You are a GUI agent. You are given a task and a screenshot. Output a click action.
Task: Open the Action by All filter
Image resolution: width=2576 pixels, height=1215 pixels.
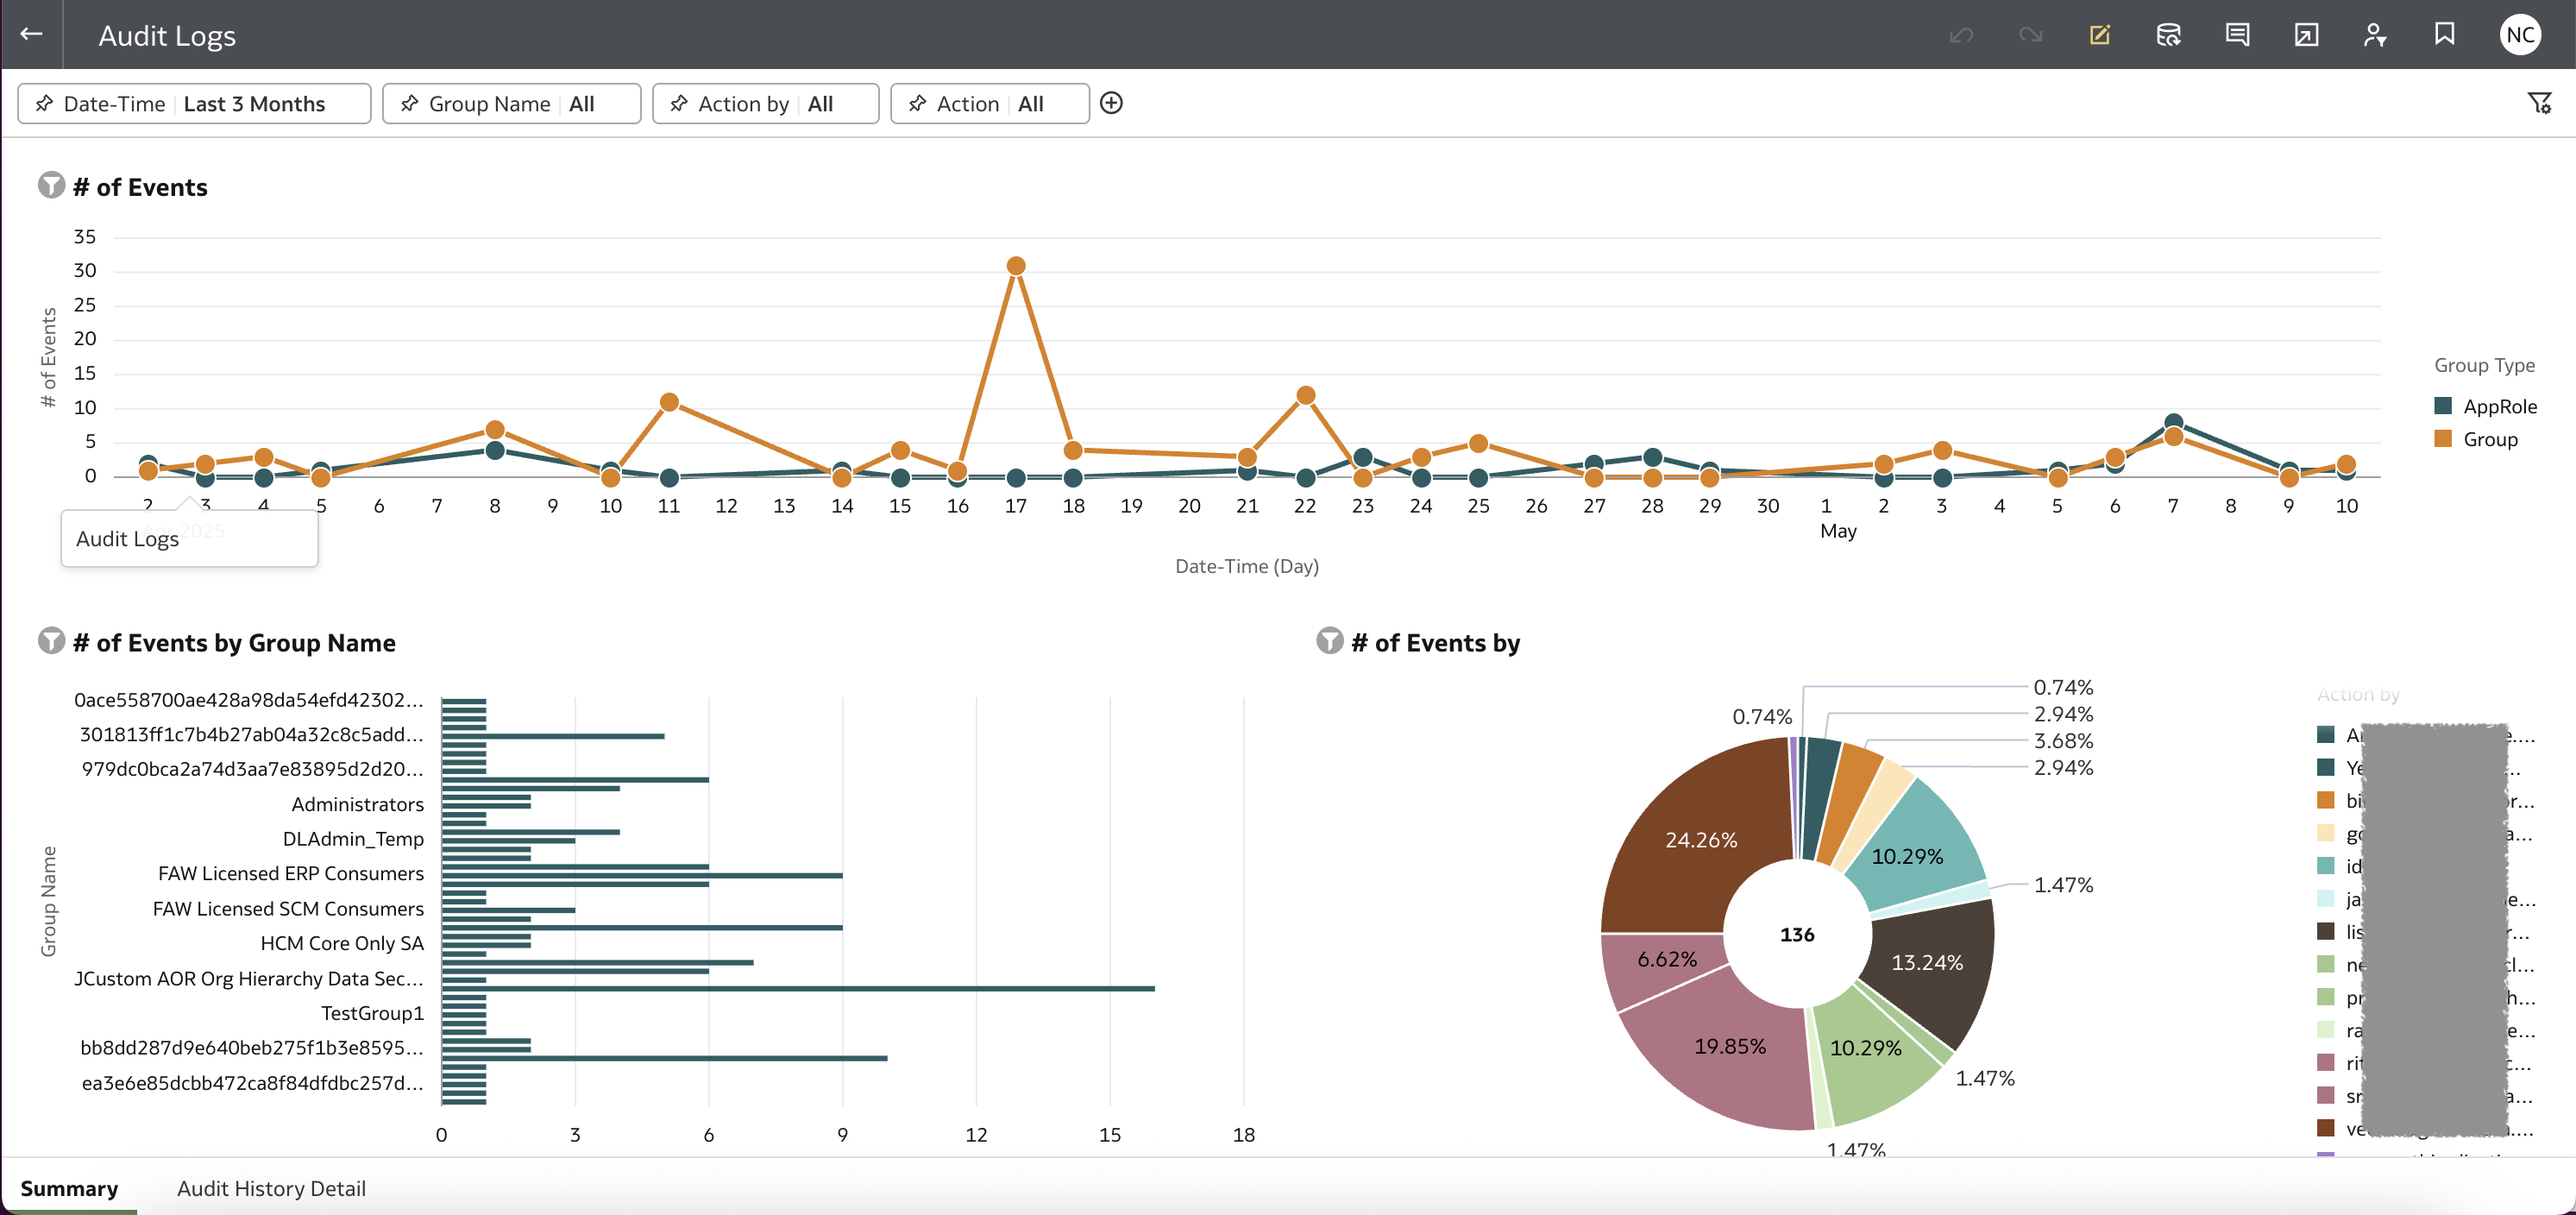pyautogui.click(x=765, y=103)
